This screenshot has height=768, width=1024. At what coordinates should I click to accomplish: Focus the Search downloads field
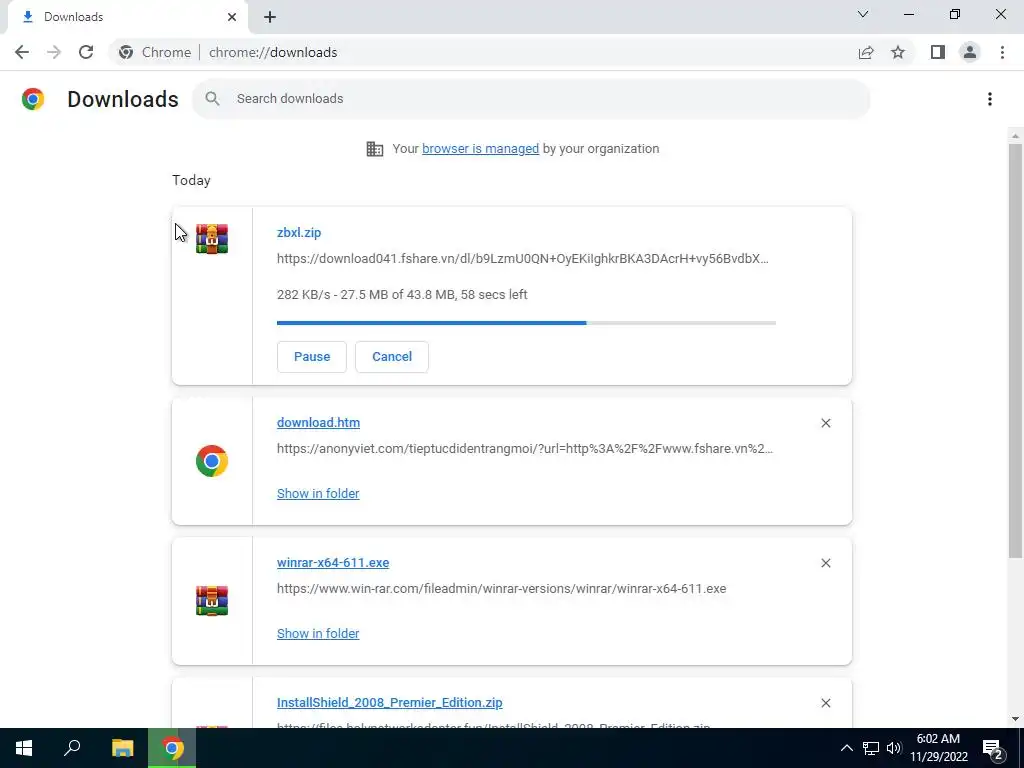point(531,99)
